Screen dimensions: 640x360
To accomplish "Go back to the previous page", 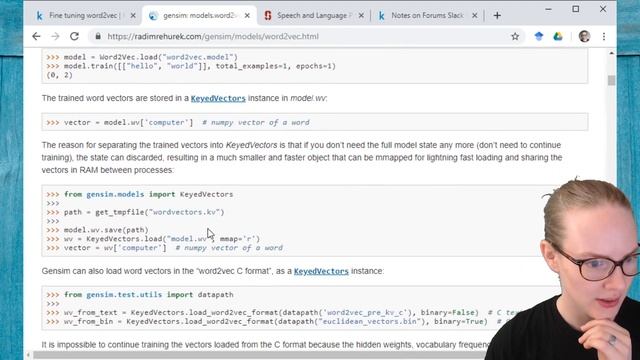I will point(36,36).
